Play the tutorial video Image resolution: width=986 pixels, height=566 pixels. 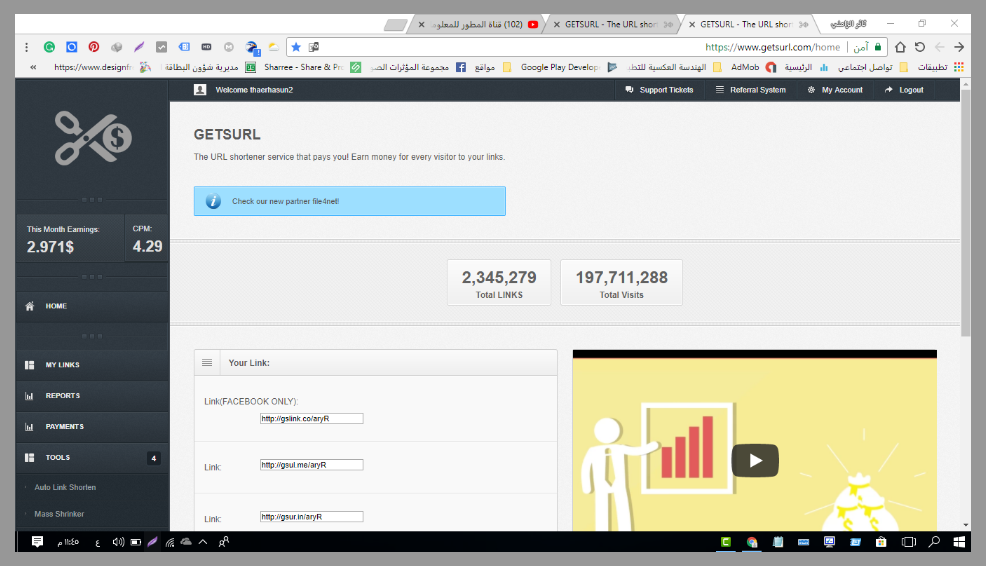(x=755, y=460)
